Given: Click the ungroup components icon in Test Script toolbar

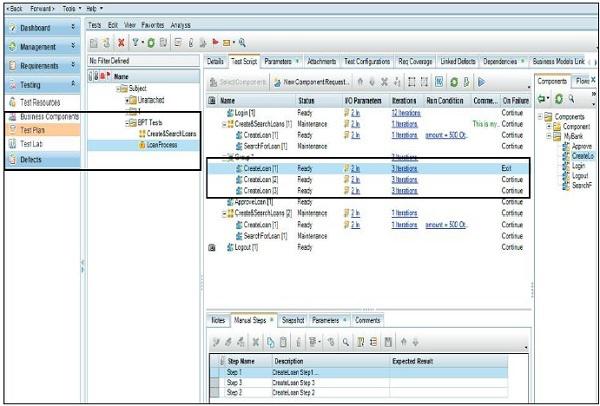Looking at the screenshot, I should coord(424,82).
